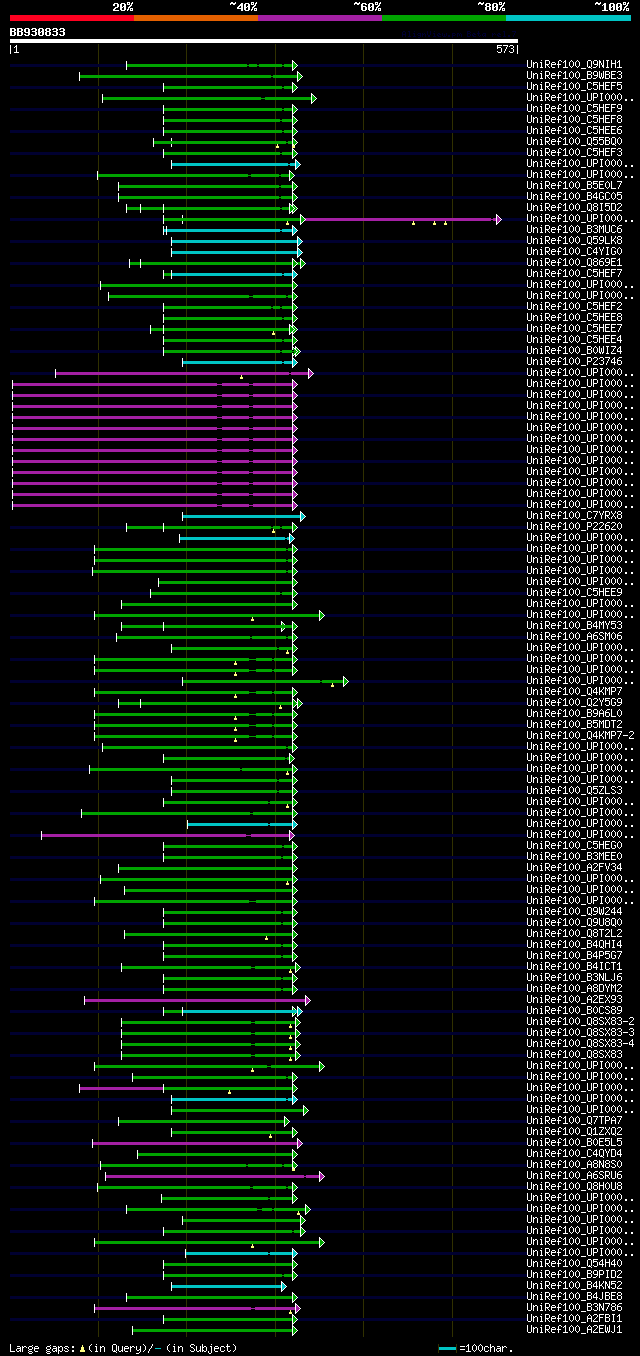The height and width of the screenshot is (1356, 640).
Task: Open the UniRef100_Q9NIH1 hit
Action: click(572, 65)
